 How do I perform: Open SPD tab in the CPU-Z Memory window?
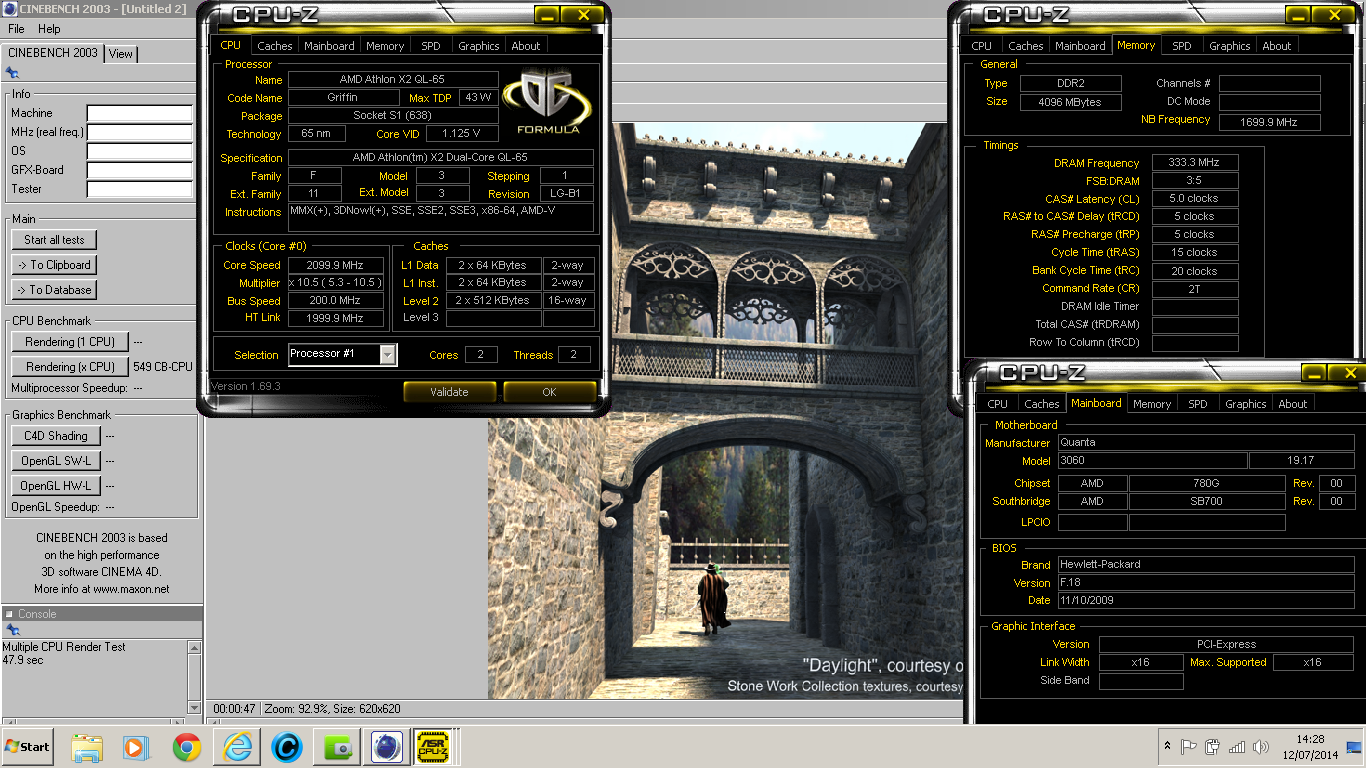[x=1181, y=46]
